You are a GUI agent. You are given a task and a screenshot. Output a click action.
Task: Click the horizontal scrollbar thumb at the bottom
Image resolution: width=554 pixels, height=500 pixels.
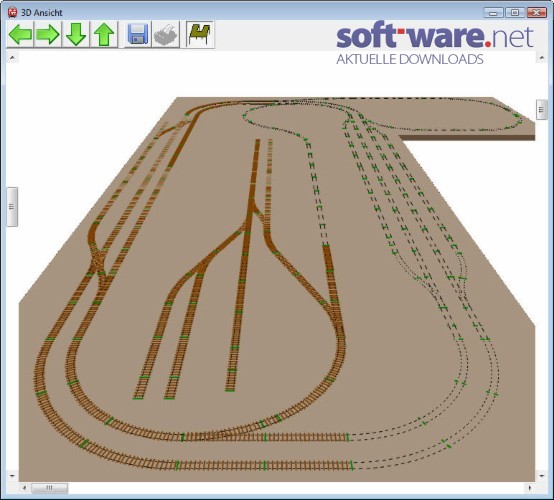coord(49,488)
